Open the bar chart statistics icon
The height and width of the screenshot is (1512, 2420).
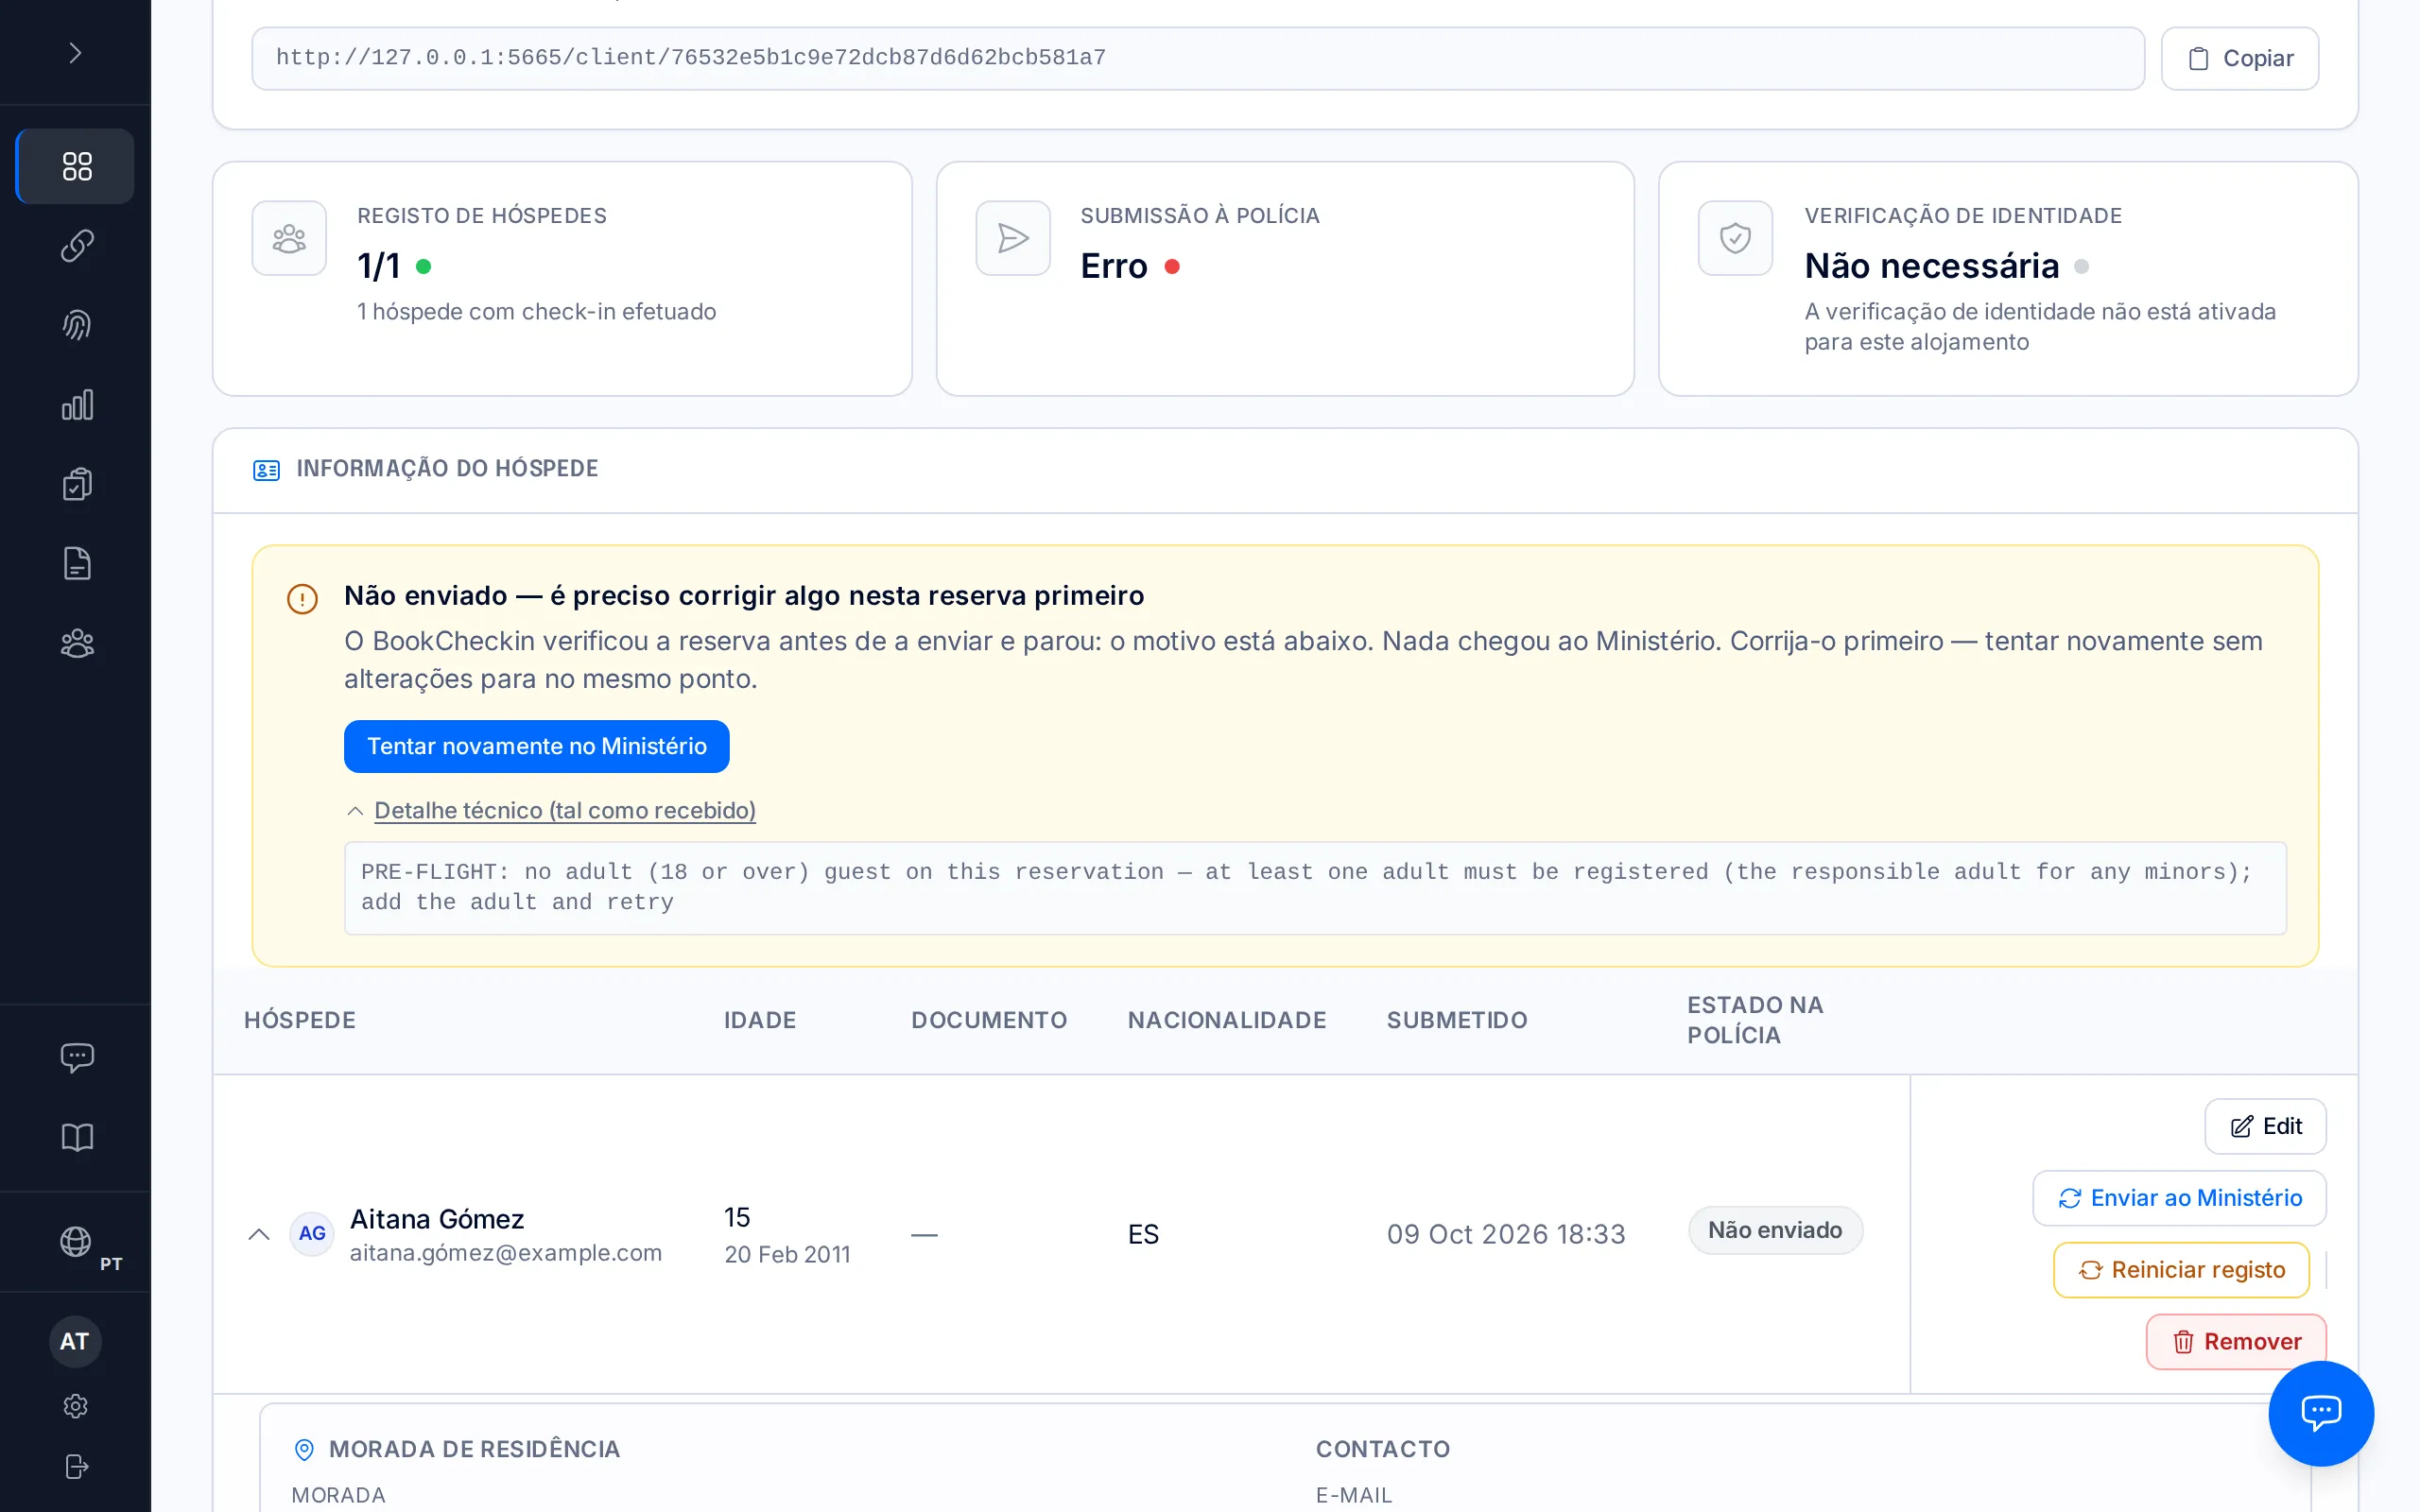76,405
